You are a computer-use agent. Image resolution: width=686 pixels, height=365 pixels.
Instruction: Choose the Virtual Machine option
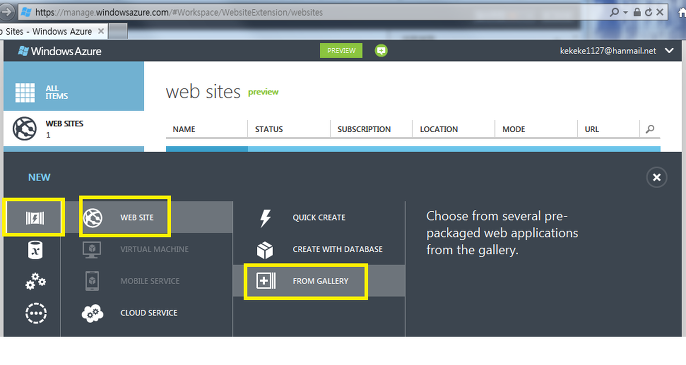147,249
